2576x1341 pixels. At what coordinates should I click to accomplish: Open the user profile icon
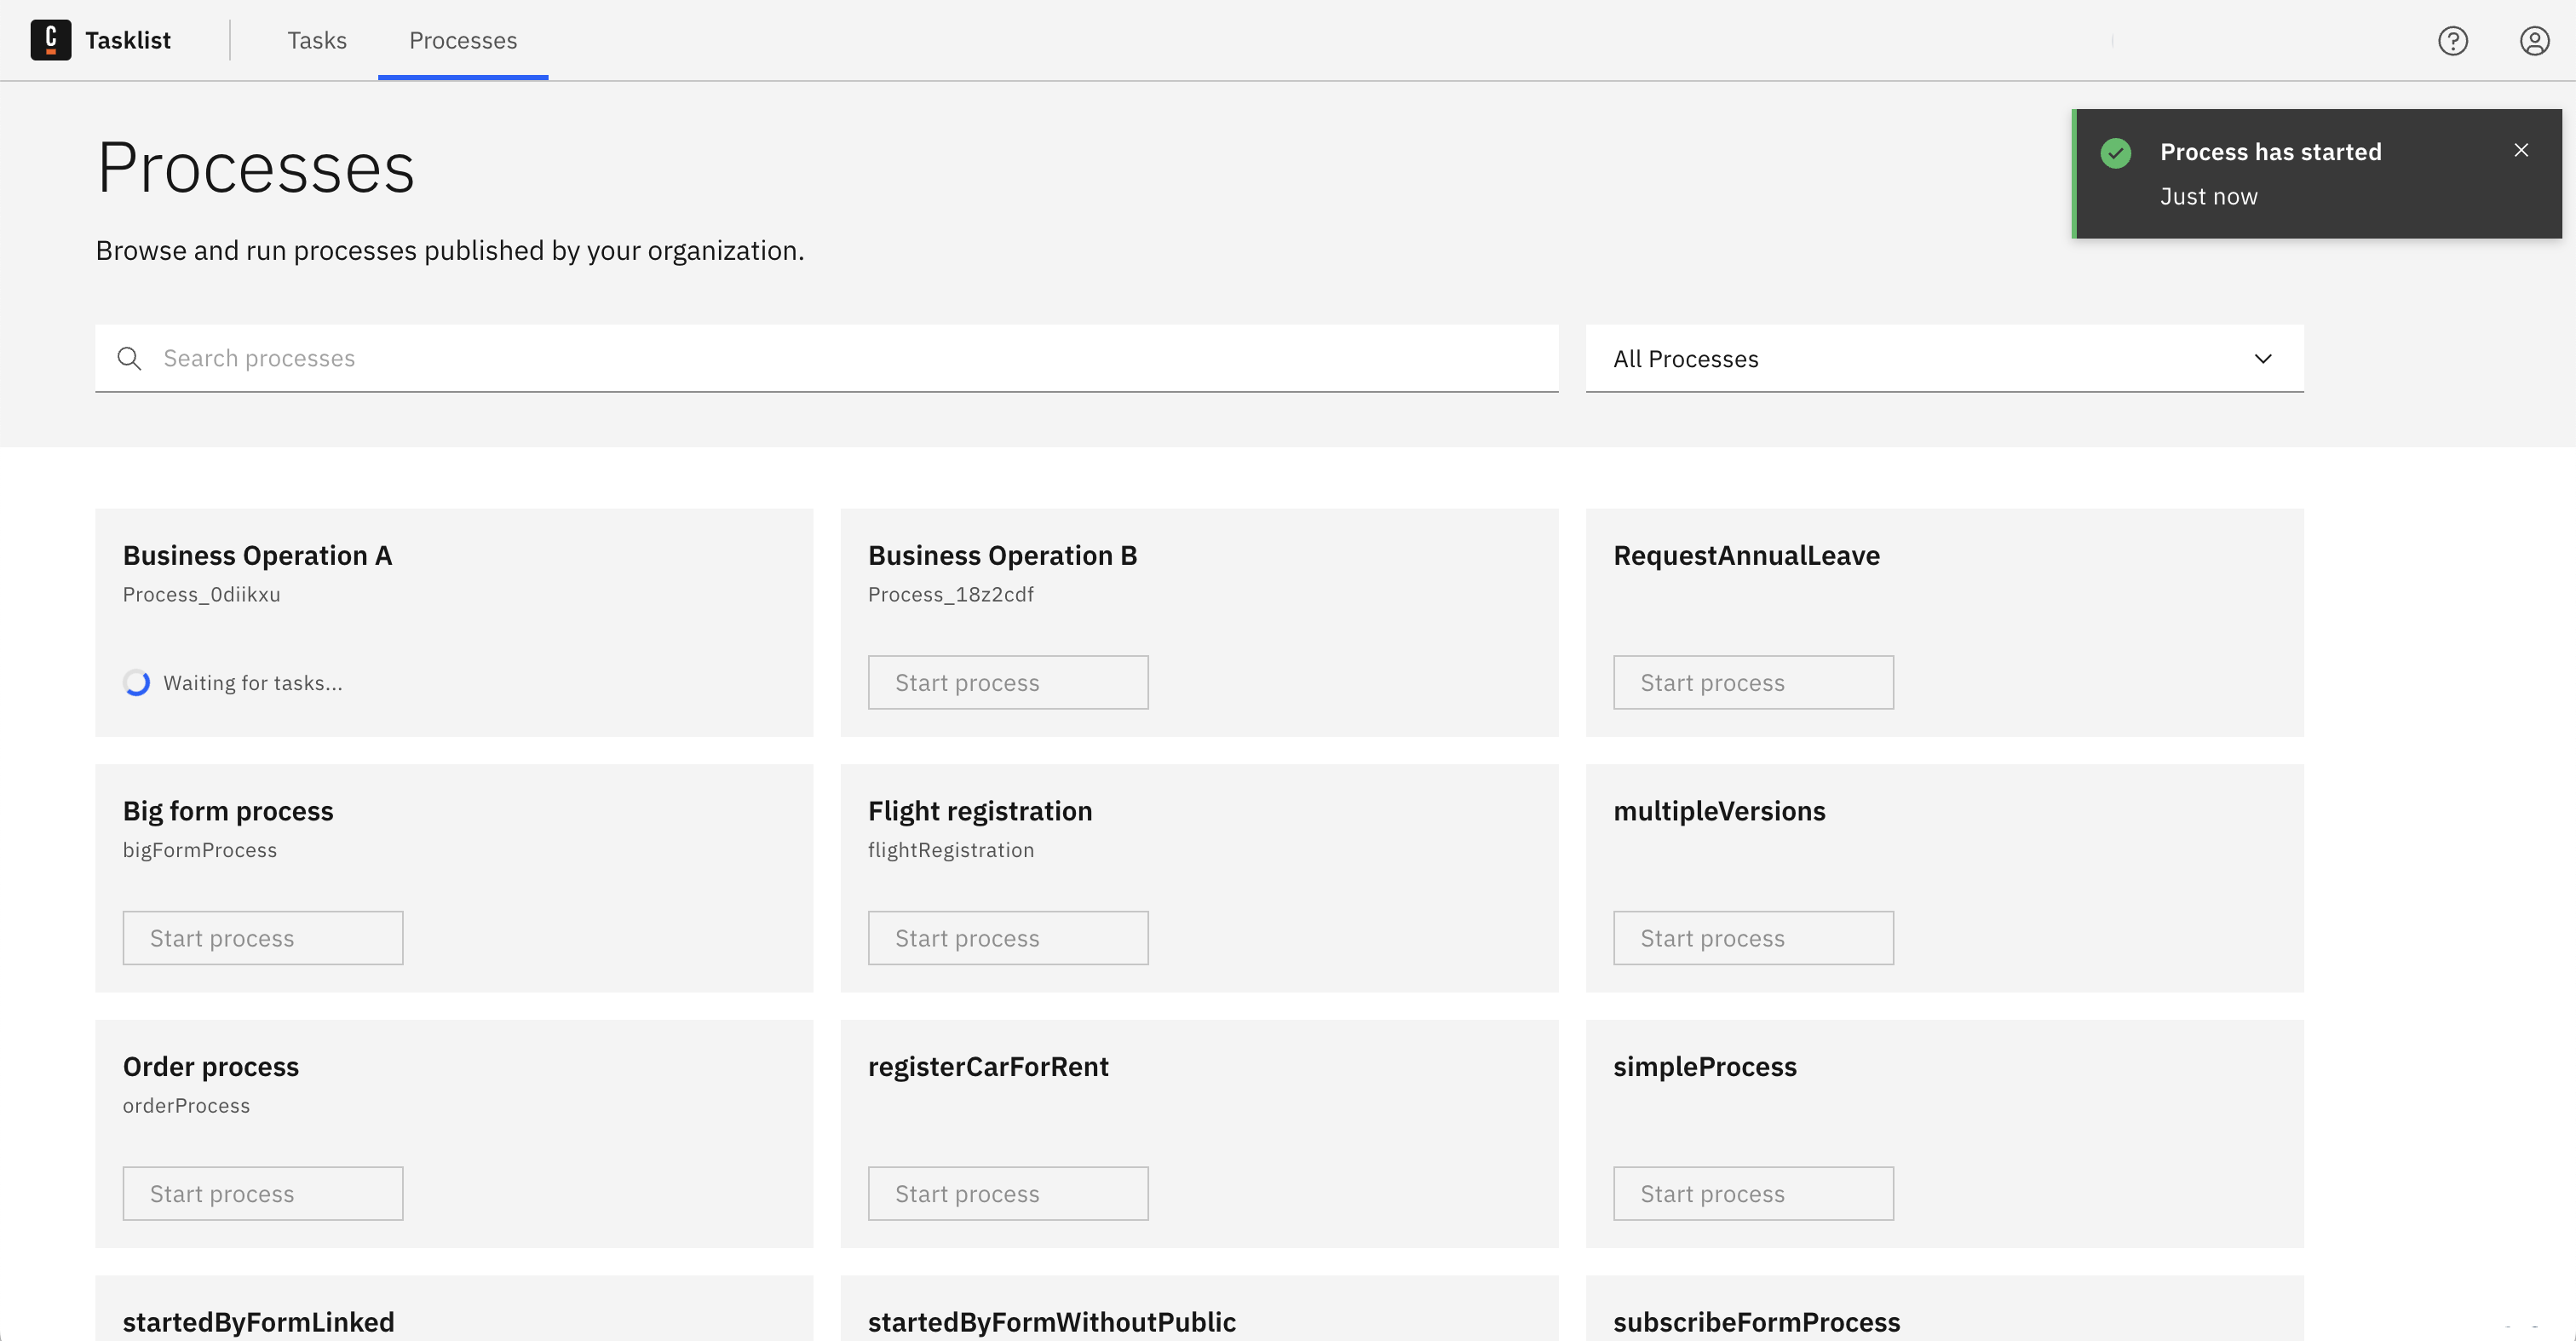2534,40
